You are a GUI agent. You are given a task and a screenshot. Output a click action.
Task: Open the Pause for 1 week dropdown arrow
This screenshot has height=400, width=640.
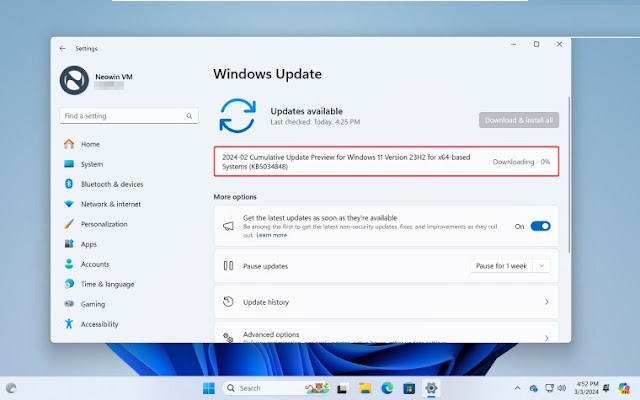click(x=542, y=266)
